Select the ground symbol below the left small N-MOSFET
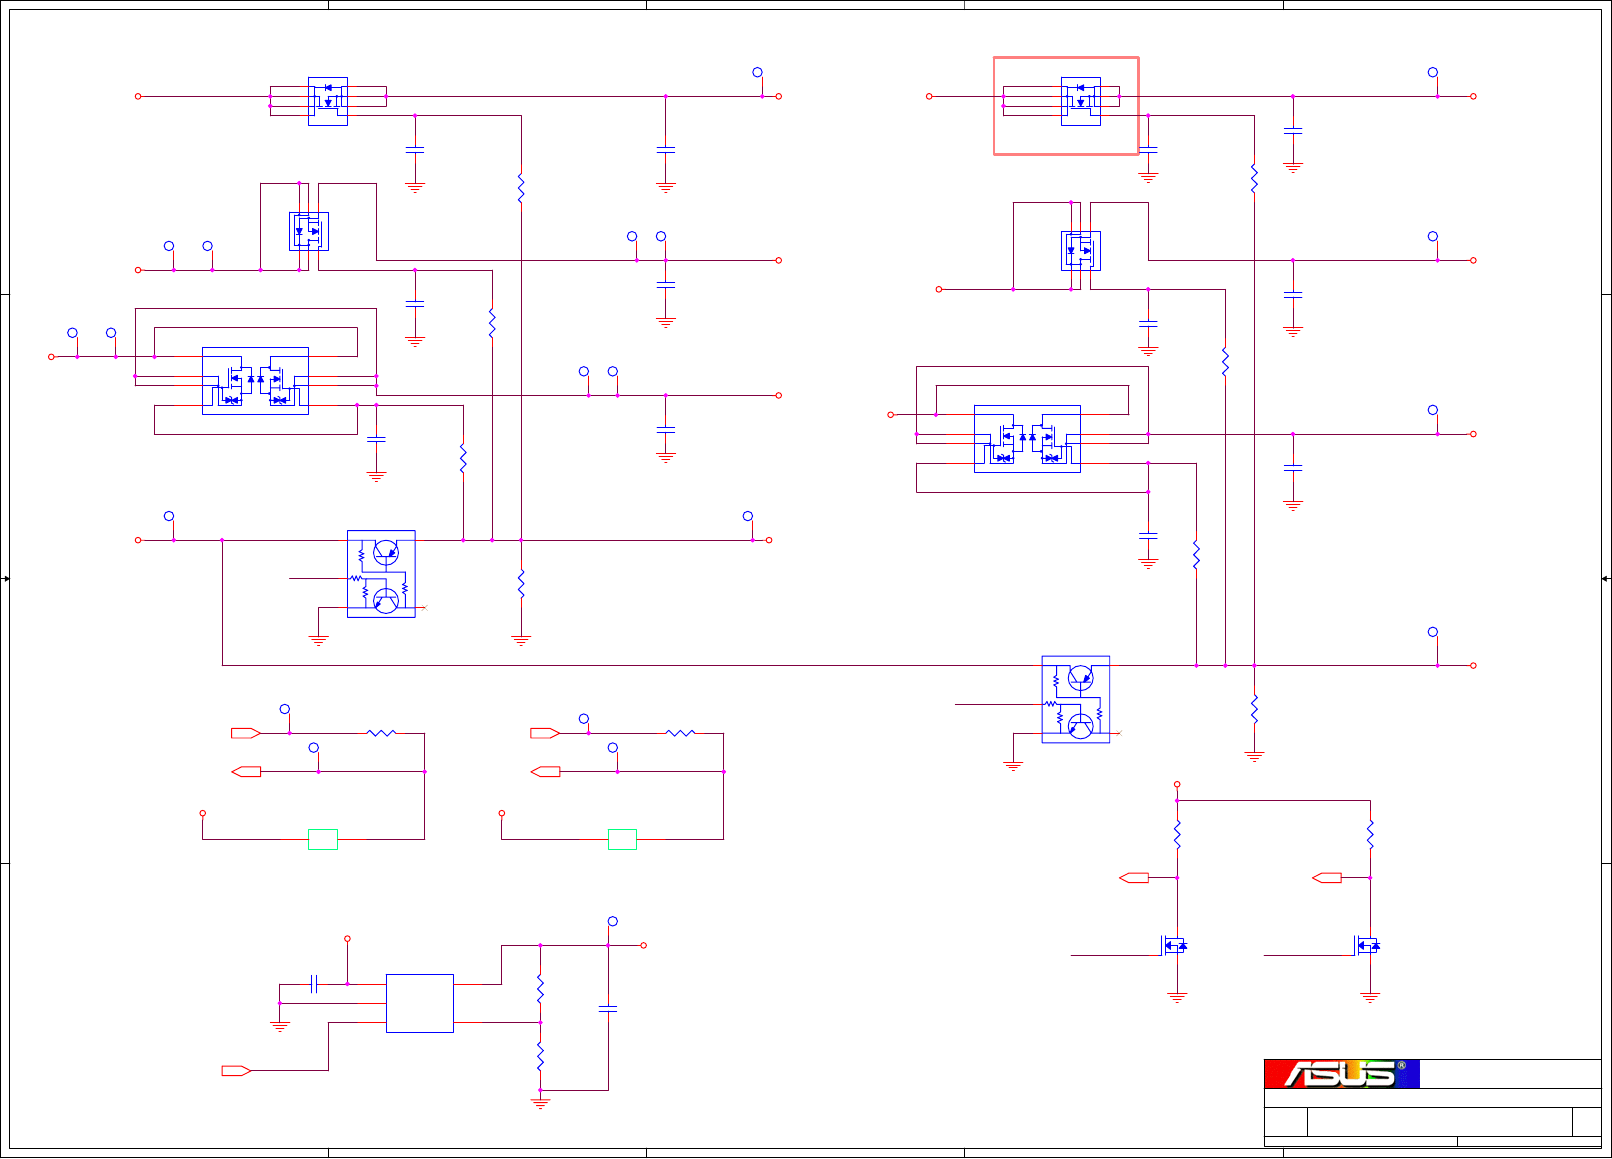 [x=1177, y=997]
